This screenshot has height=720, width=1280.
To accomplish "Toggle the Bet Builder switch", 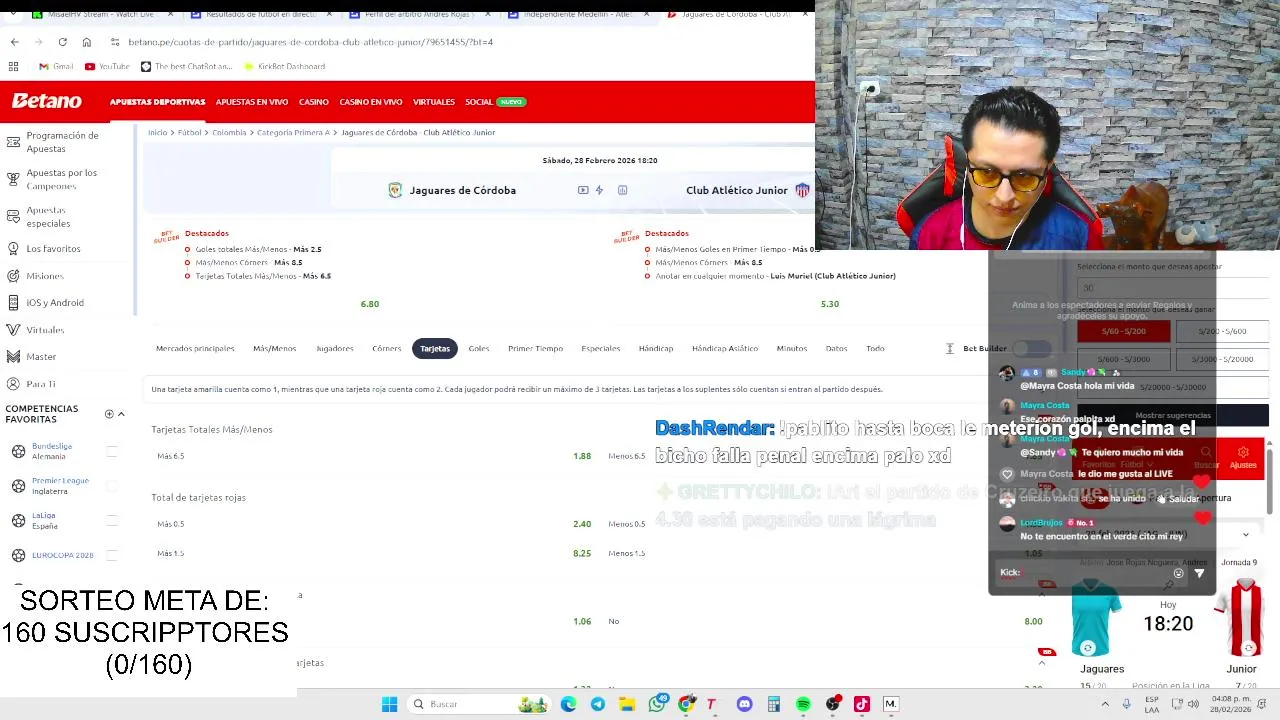I will click(x=1033, y=348).
